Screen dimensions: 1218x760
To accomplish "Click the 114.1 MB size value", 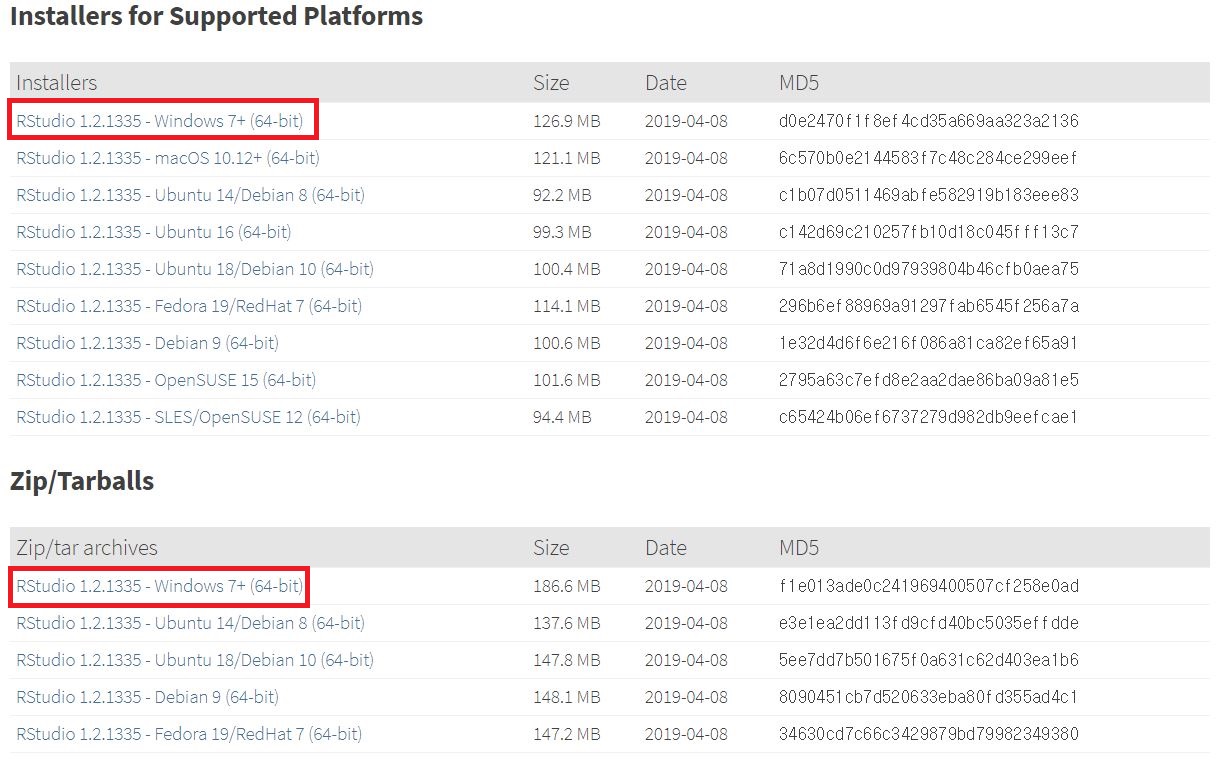I will [x=567, y=306].
